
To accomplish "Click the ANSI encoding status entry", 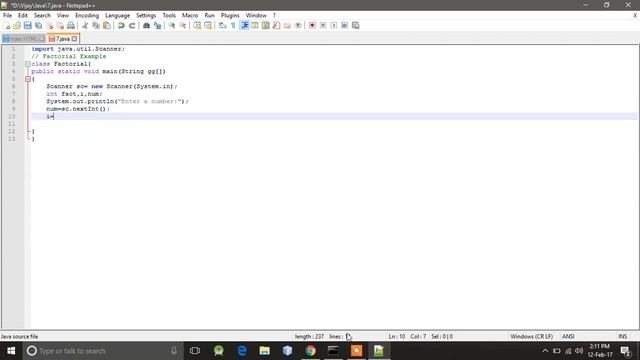I will point(568,336).
